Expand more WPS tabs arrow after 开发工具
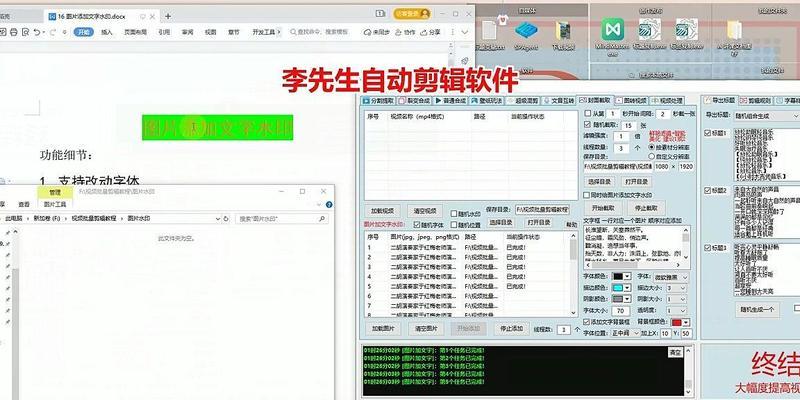The width and height of the screenshot is (800, 400). tap(279, 32)
